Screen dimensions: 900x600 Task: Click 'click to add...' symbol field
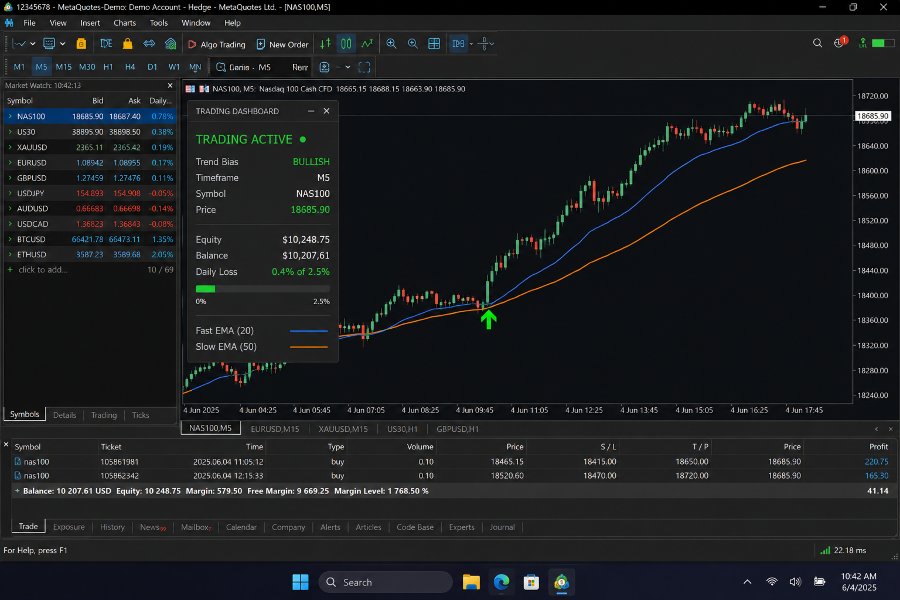pyautogui.click(x=42, y=270)
